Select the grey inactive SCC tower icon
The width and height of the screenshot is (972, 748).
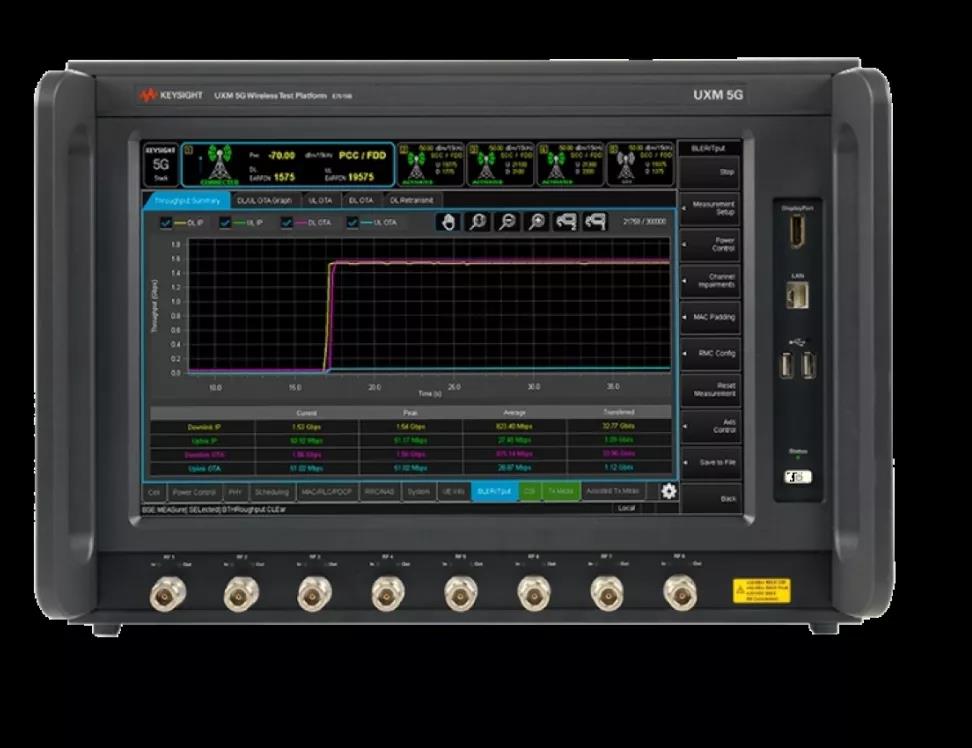click(626, 165)
